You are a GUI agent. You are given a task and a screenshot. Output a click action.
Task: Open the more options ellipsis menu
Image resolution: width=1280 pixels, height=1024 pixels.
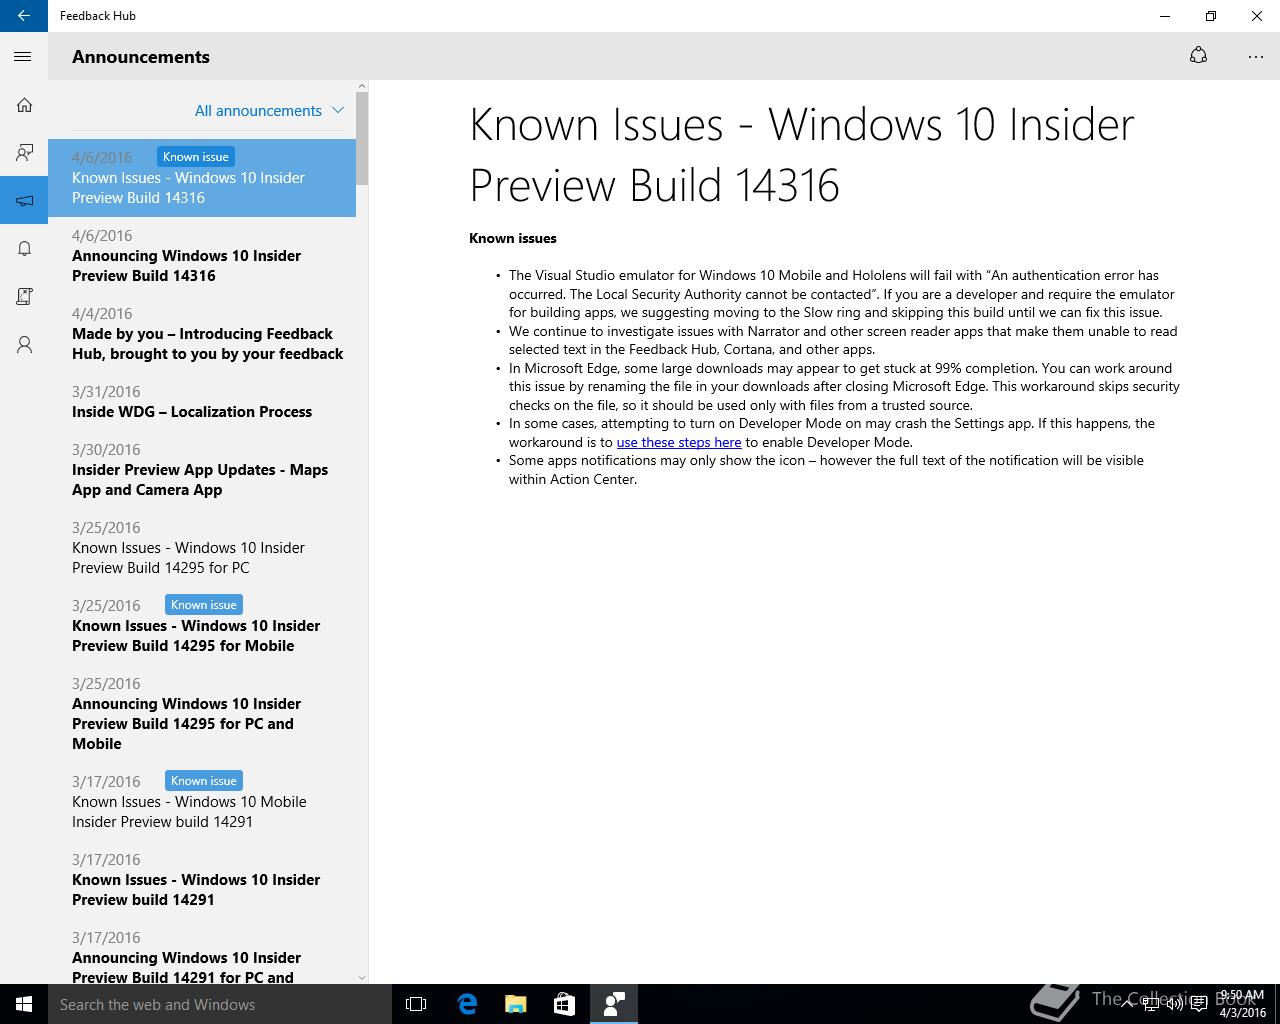click(1256, 57)
